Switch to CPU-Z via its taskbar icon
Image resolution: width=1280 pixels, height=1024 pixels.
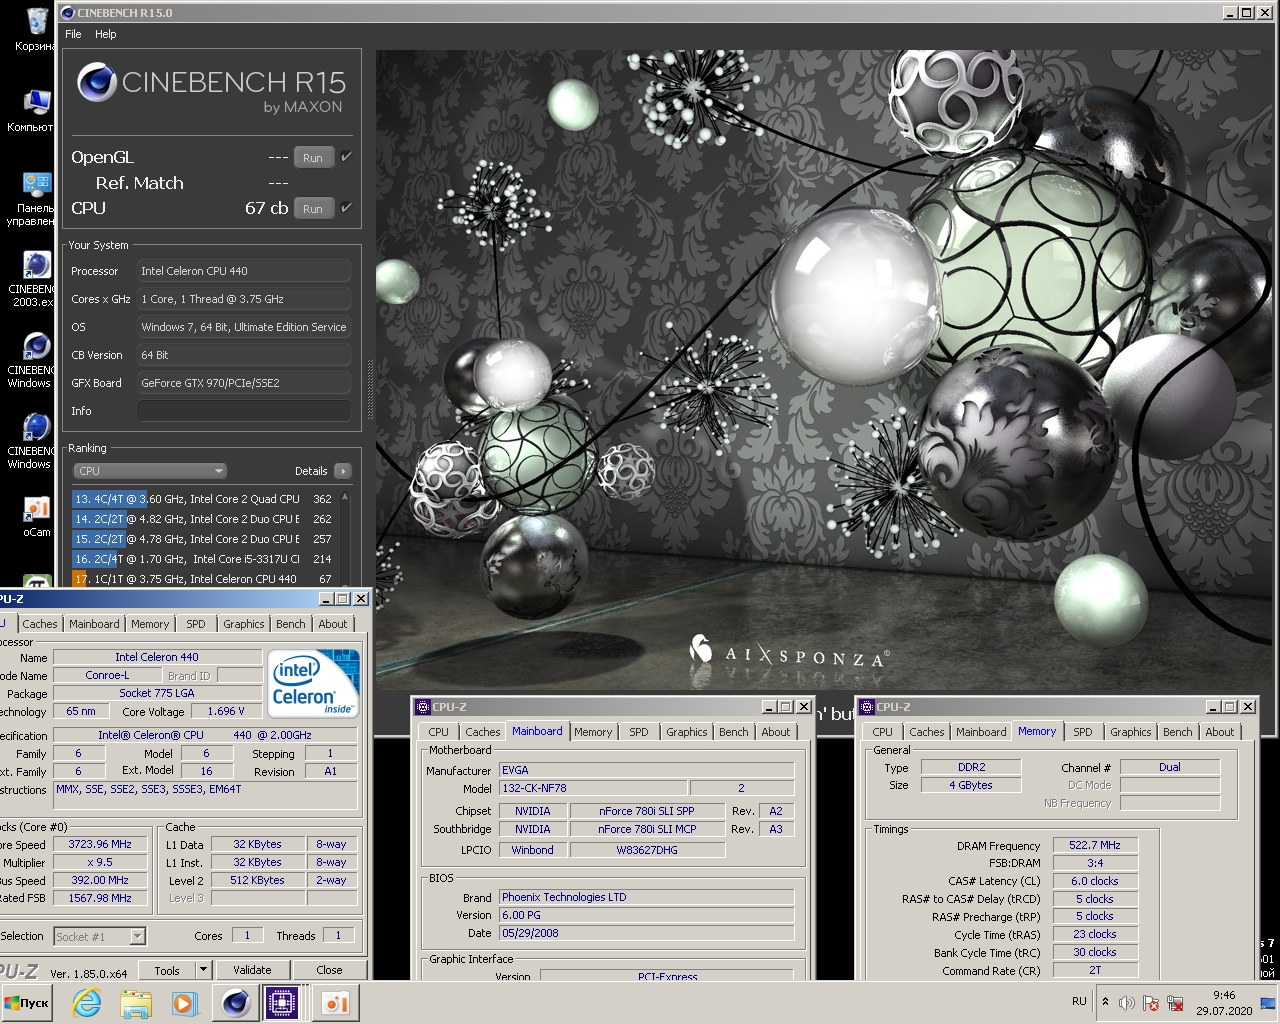[284, 1003]
